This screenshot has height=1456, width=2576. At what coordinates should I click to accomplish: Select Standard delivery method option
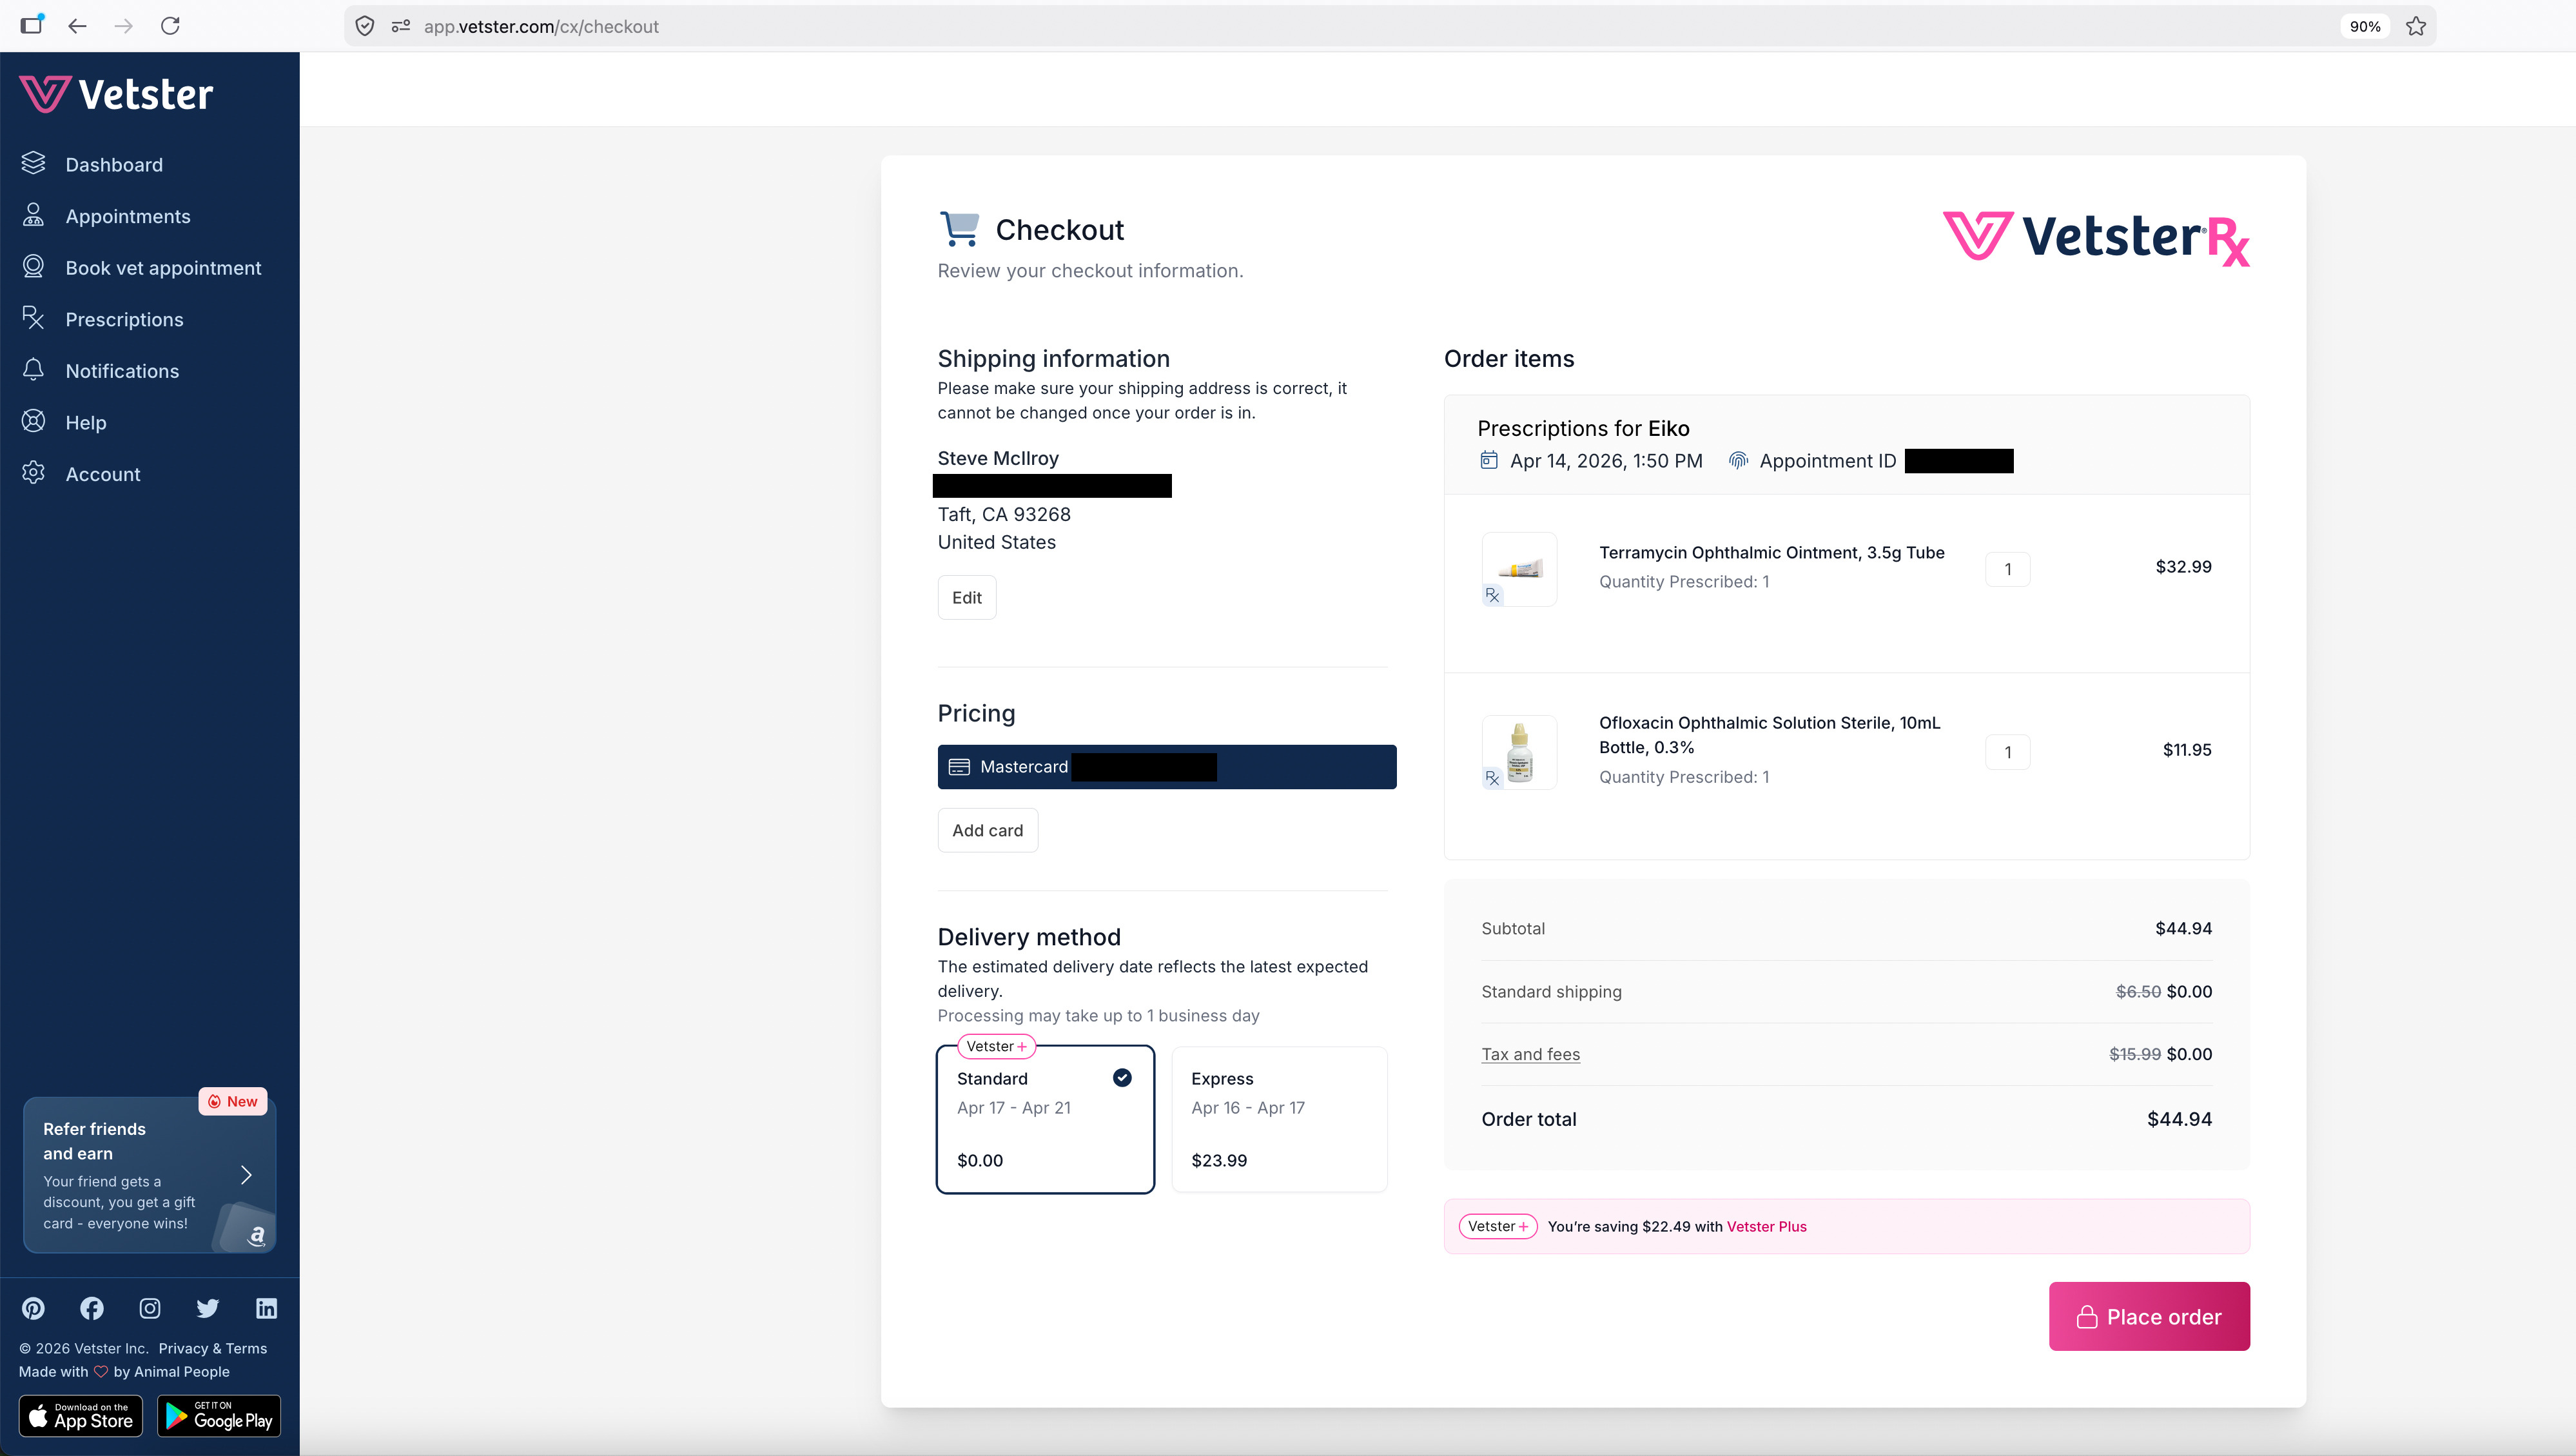1044,1119
